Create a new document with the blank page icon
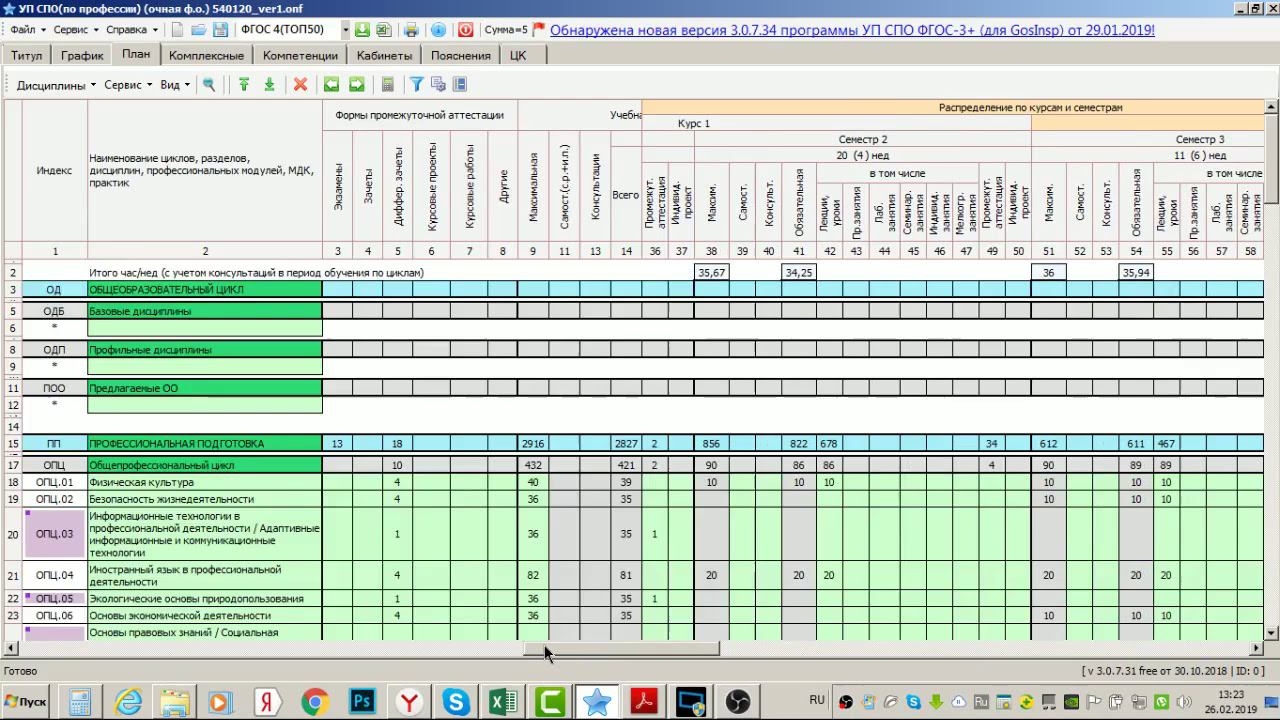 click(177, 30)
